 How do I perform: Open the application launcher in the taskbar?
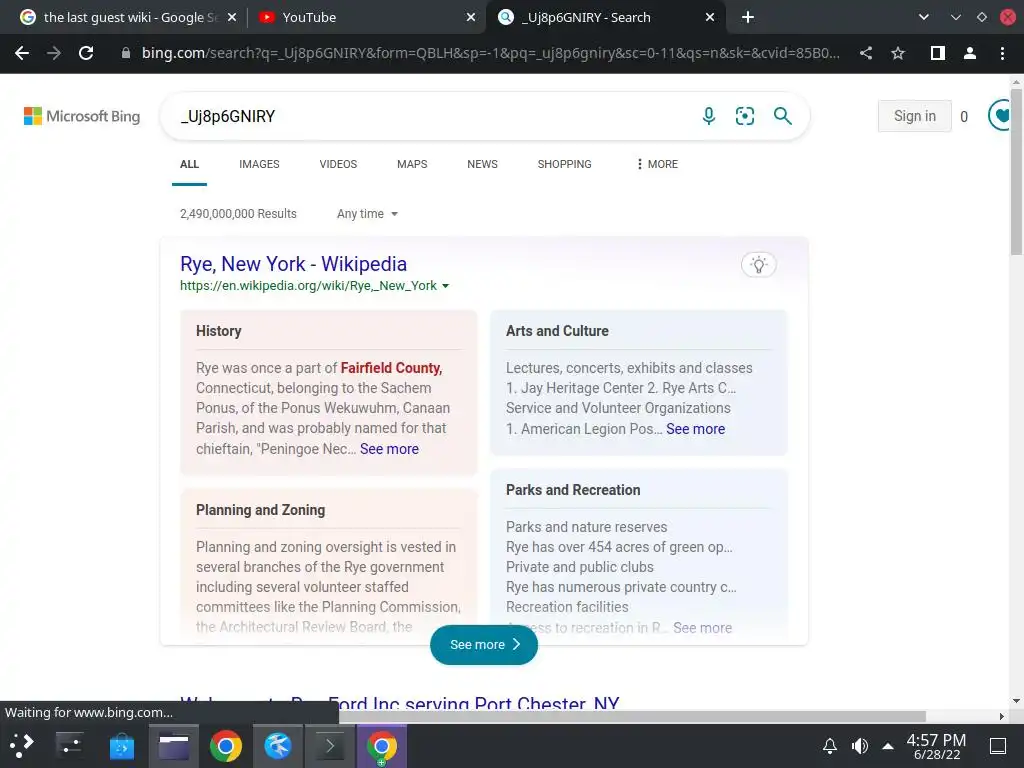click(x=22, y=745)
